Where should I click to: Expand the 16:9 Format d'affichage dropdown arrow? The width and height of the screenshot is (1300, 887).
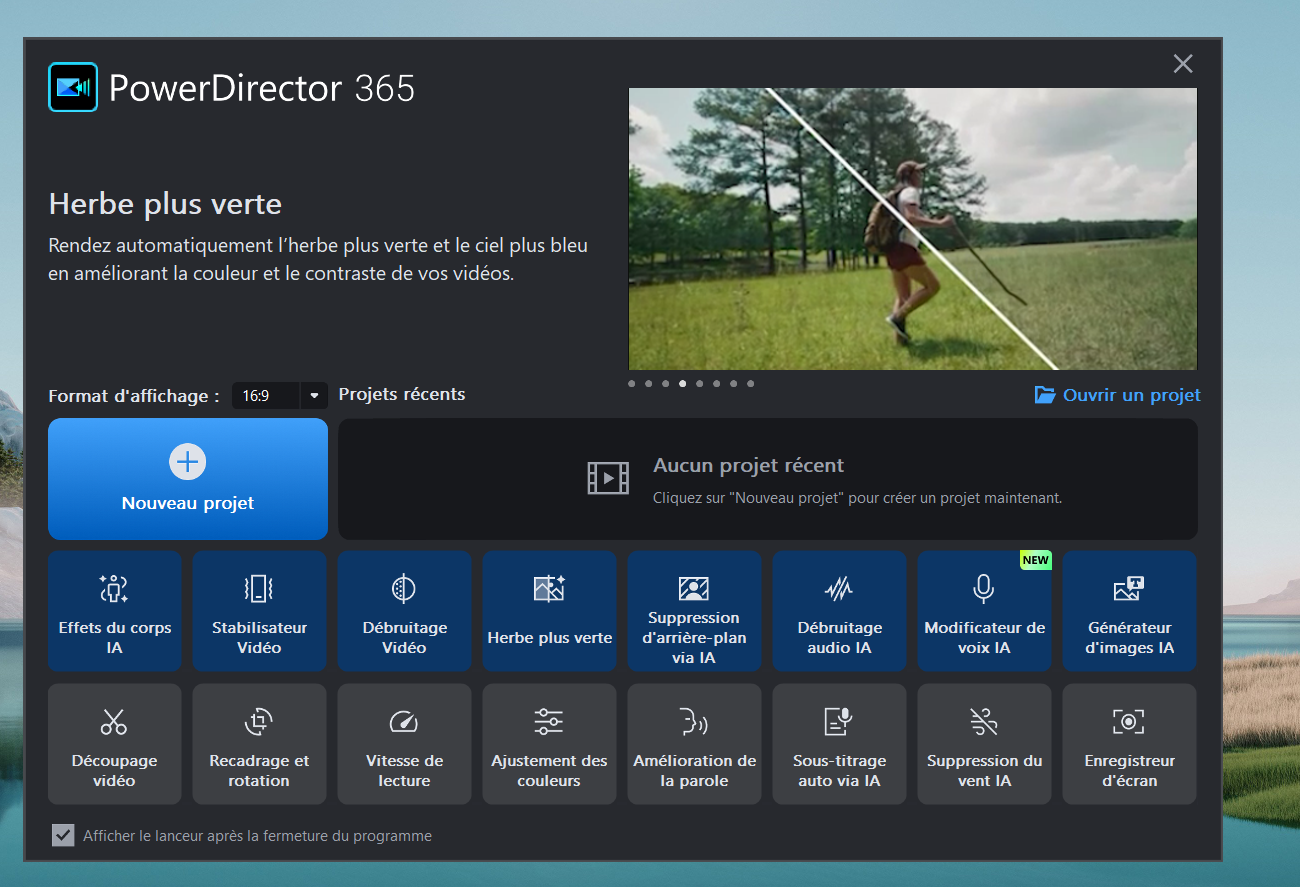[x=314, y=396]
